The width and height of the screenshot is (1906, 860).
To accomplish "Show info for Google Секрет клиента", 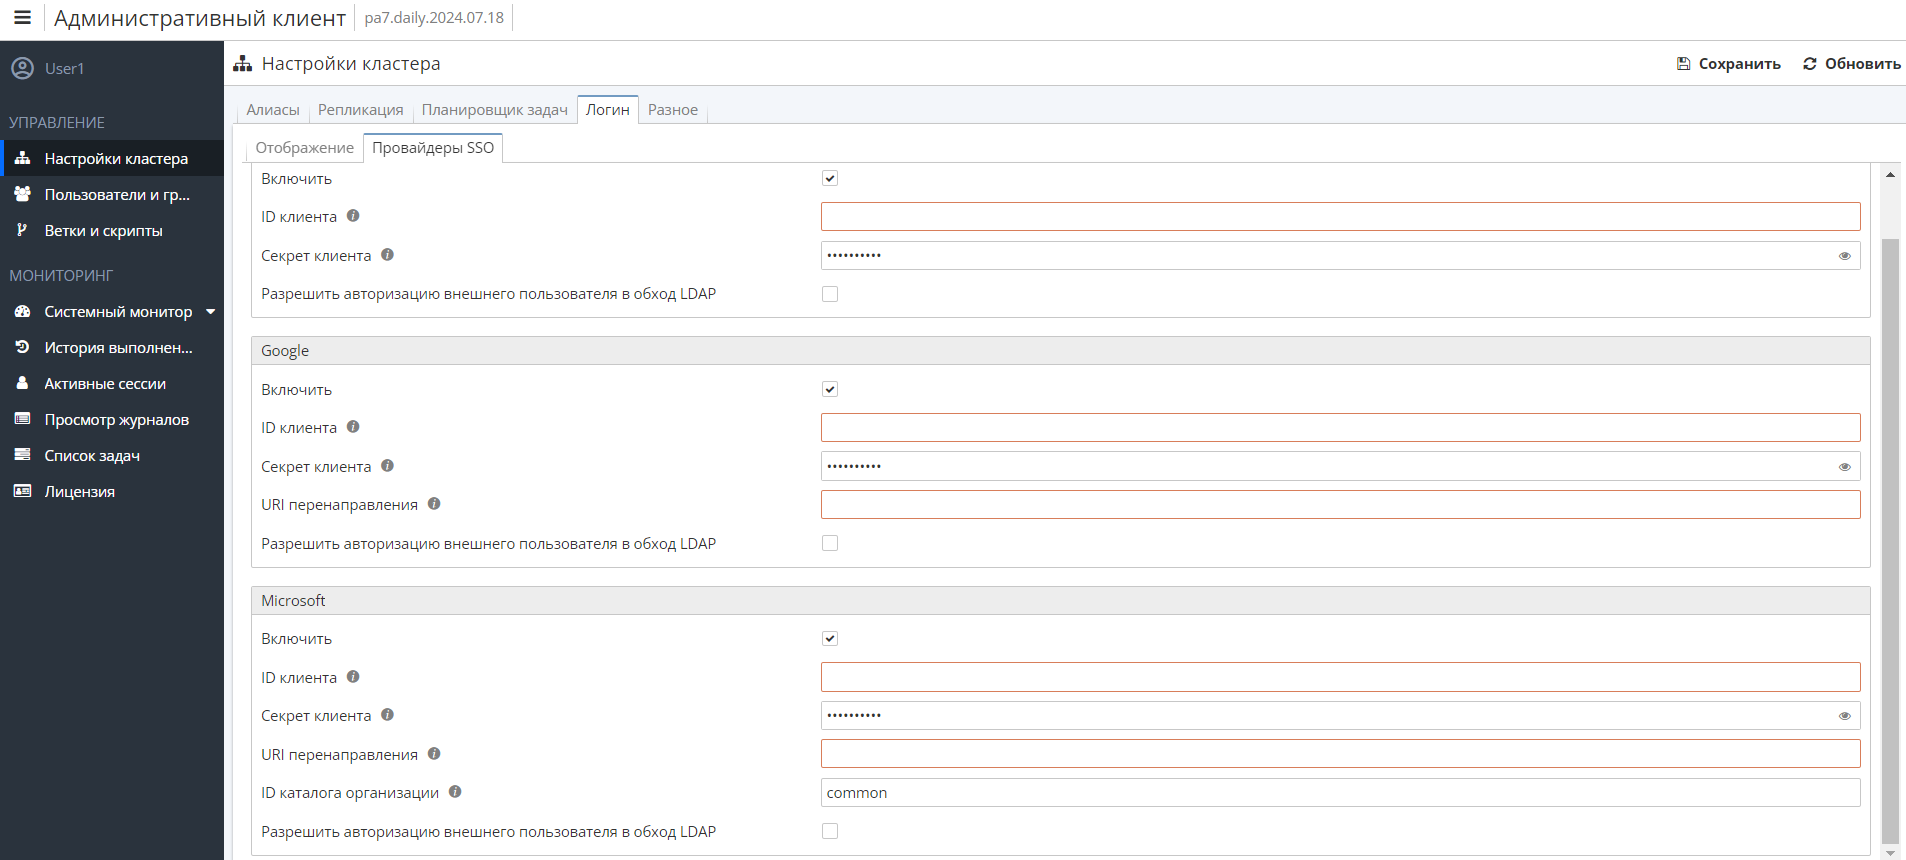I will pyautogui.click(x=387, y=466).
